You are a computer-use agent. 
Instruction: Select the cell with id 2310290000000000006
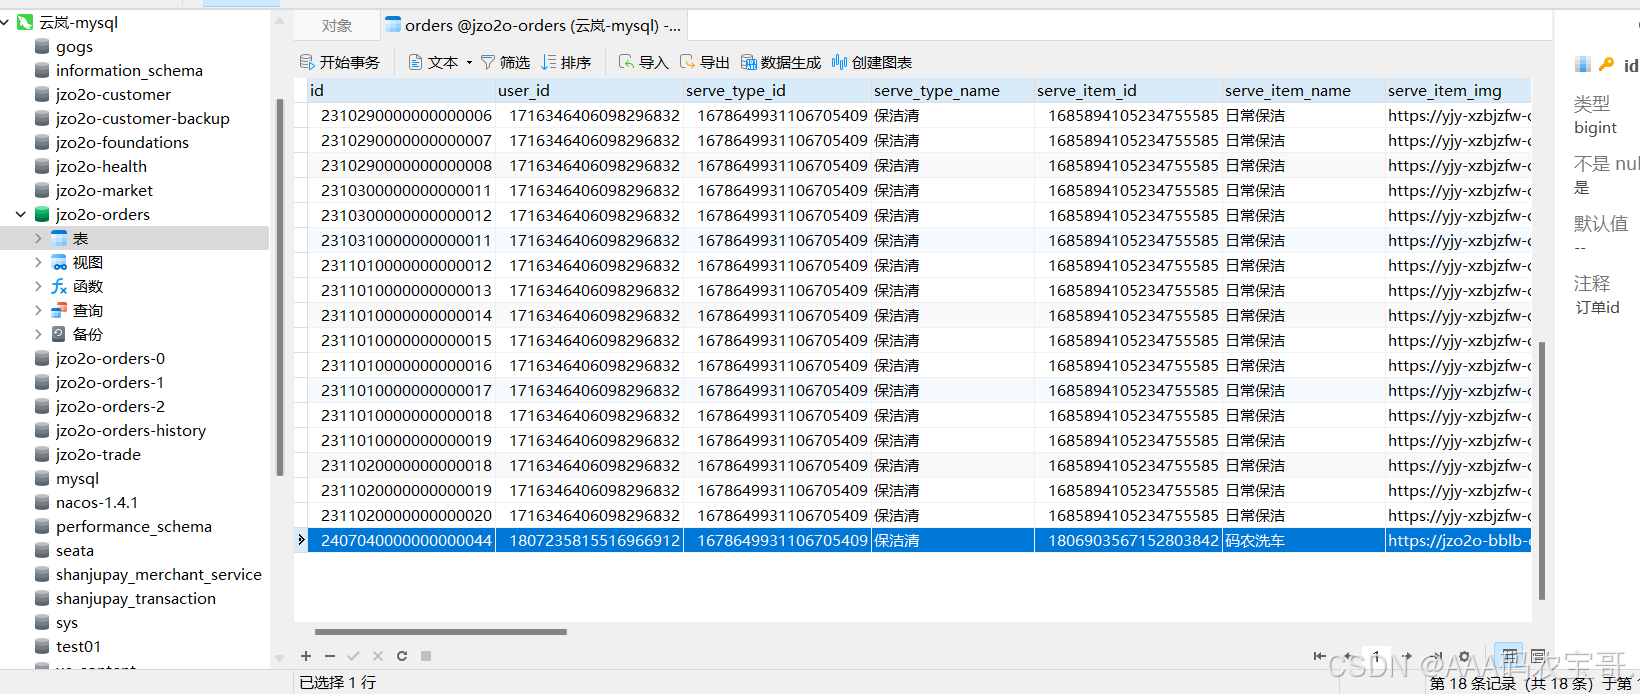[401, 115]
